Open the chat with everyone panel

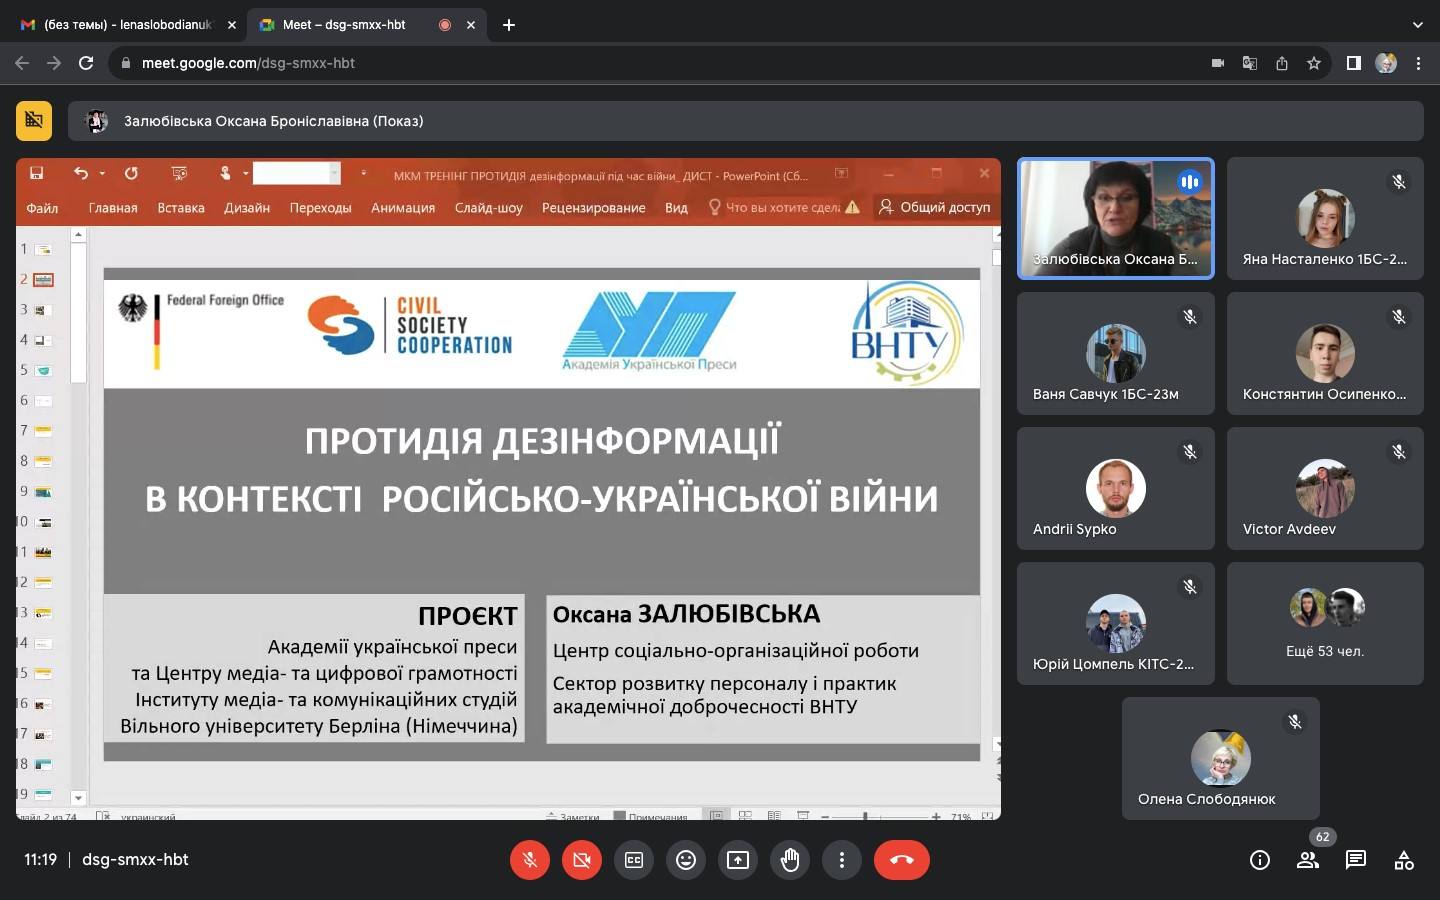[x=1356, y=860]
